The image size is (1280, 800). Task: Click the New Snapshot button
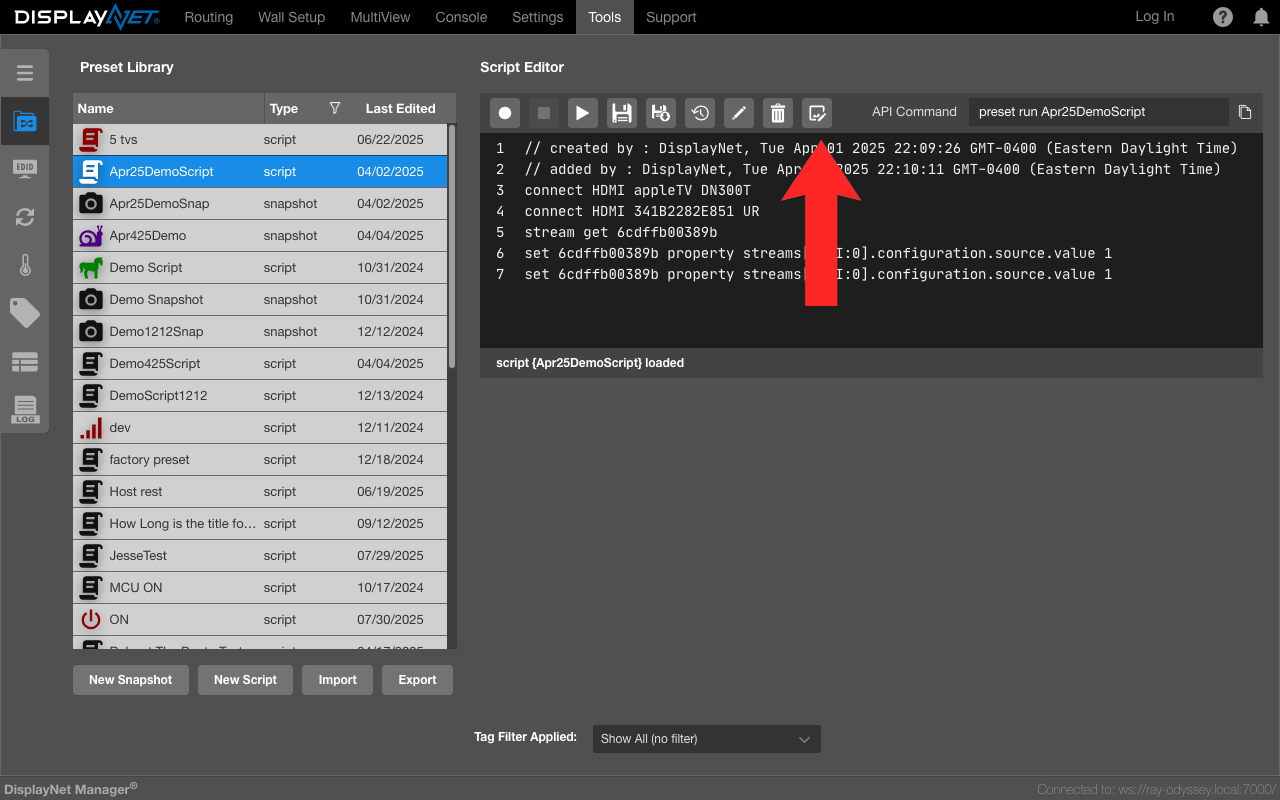[x=131, y=680]
